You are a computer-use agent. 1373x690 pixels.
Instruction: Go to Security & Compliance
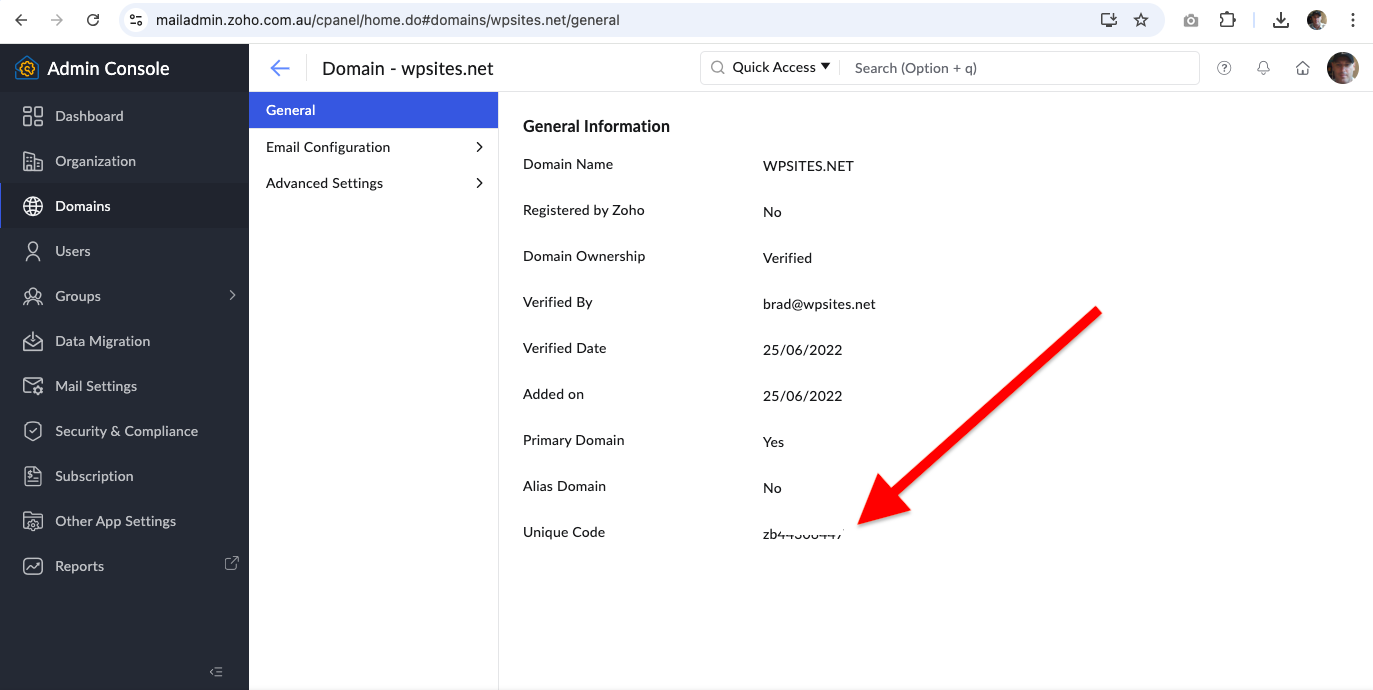[126, 431]
